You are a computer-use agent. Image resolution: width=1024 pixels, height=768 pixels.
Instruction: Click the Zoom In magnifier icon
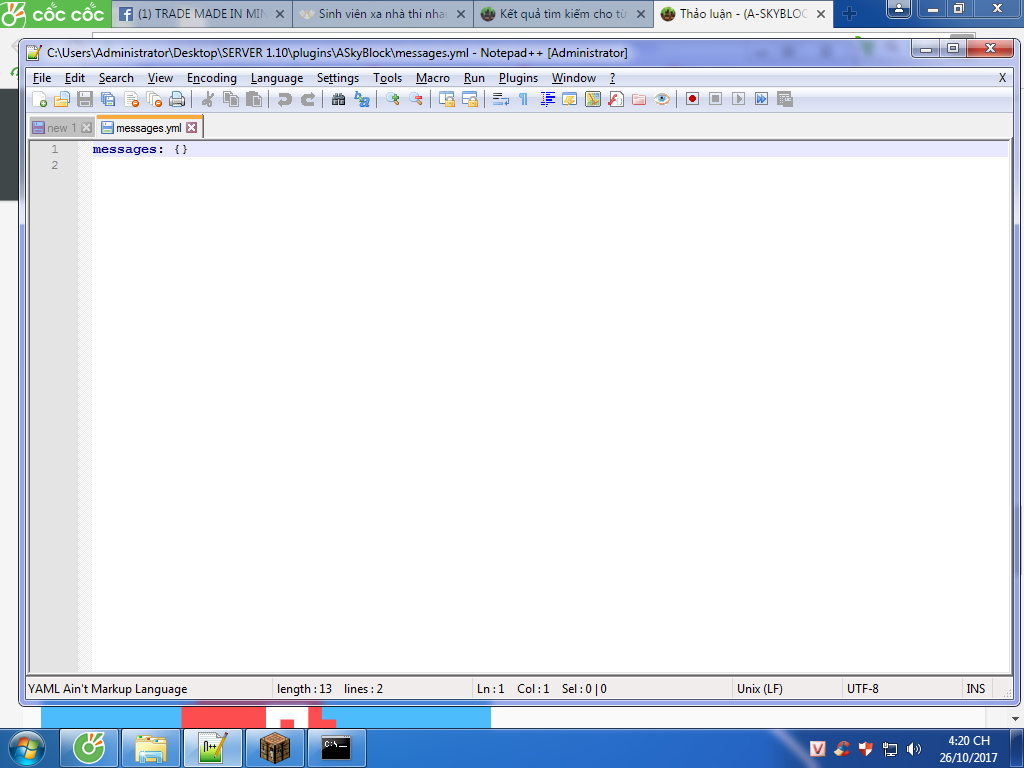point(393,99)
